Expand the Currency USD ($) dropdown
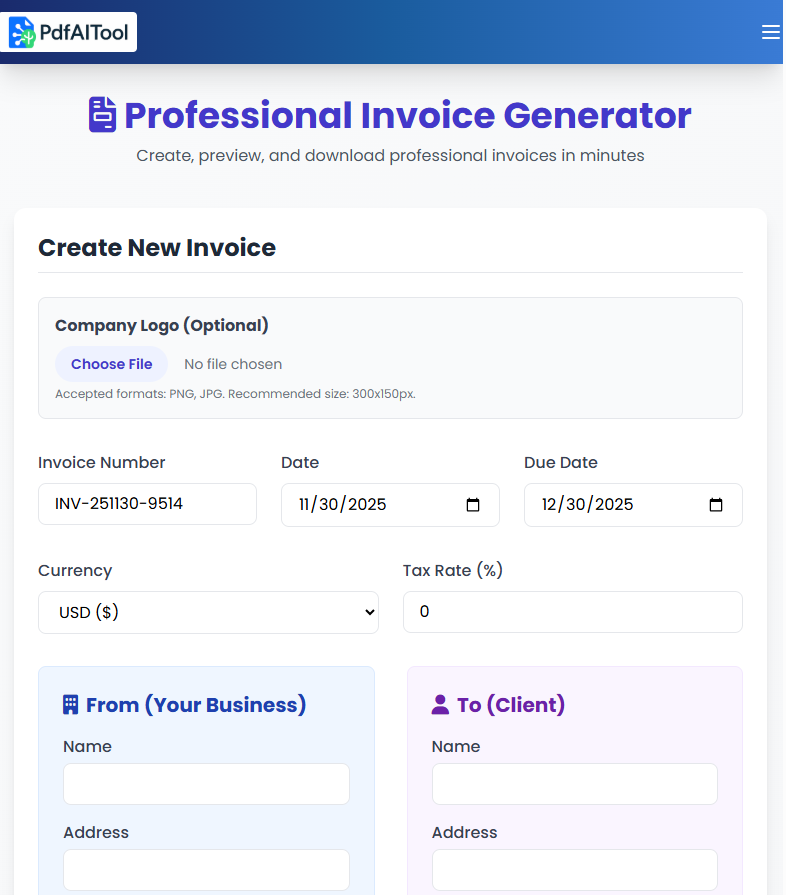The width and height of the screenshot is (786, 895). pyautogui.click(x=208, y=612)
